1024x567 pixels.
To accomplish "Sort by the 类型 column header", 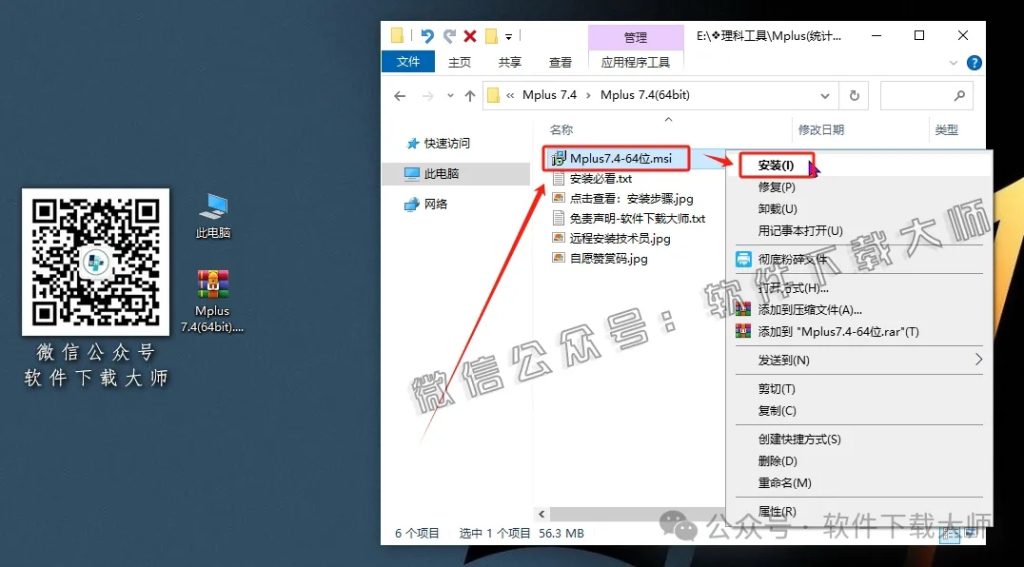I will (x=946, y=130).
